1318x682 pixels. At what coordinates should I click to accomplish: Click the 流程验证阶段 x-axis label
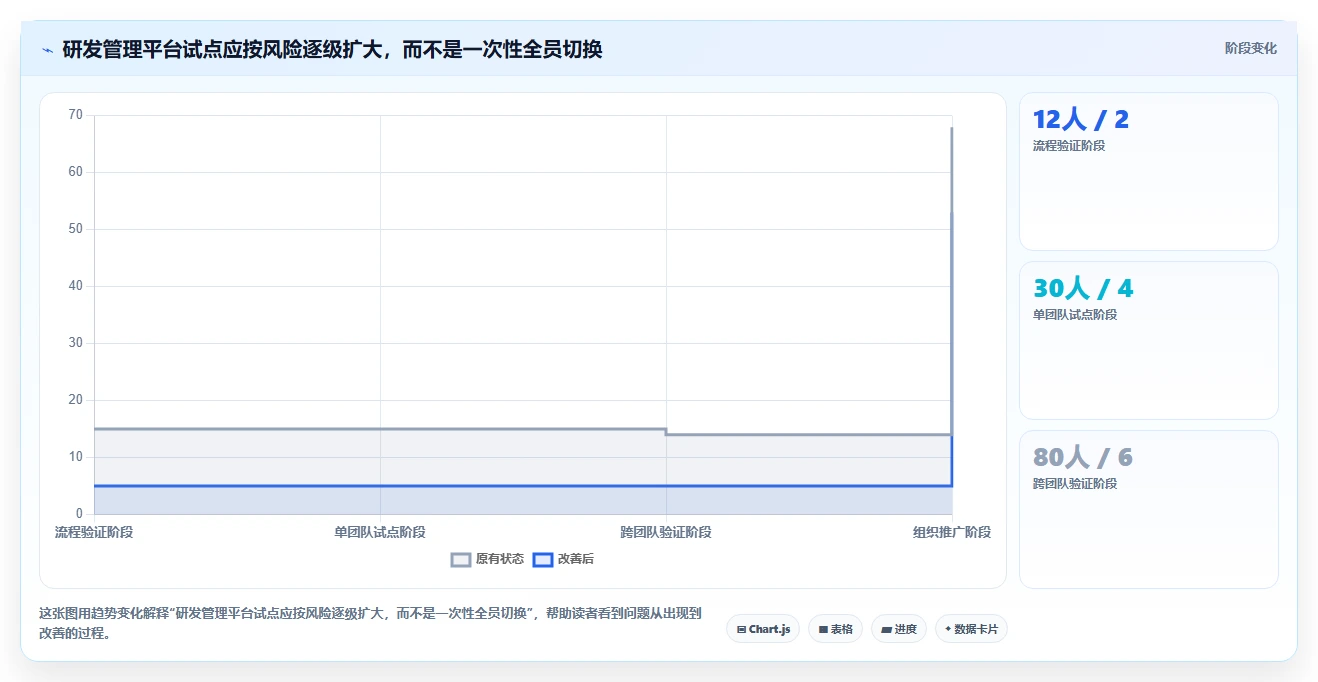(94, 532)
